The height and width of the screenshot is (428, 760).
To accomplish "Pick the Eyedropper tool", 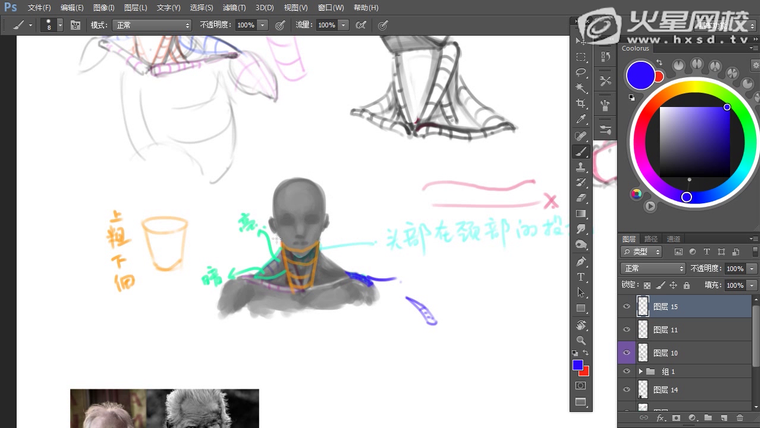I will pos(581,120).
